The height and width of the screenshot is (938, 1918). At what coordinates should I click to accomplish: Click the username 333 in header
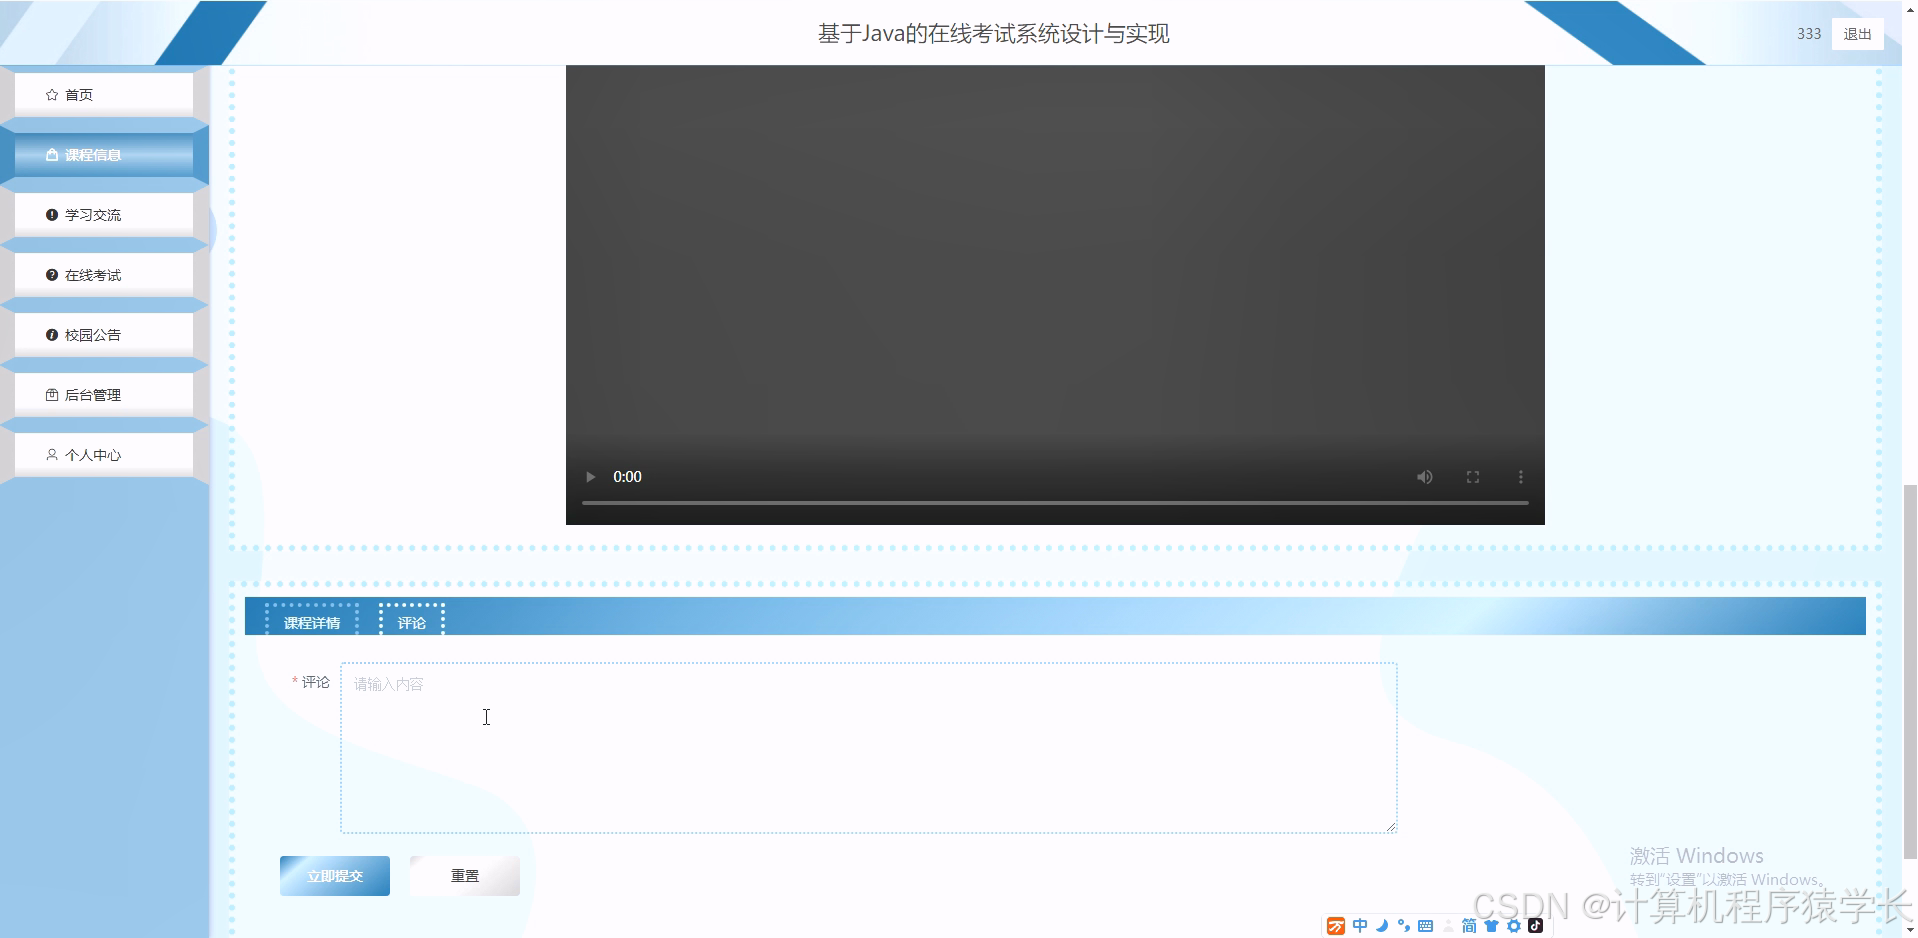[x=1809, y=34]
